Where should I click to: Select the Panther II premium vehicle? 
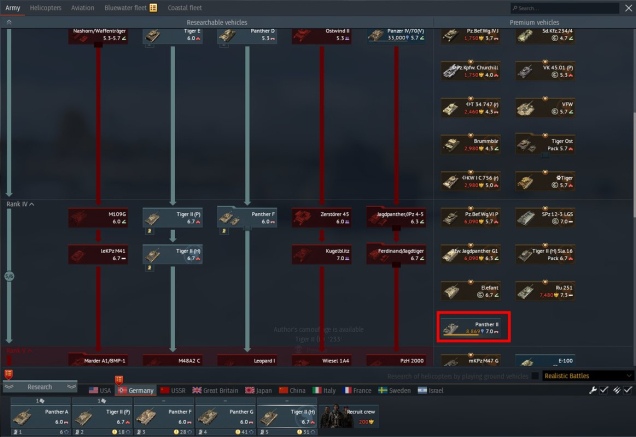(x=475, y=326)
